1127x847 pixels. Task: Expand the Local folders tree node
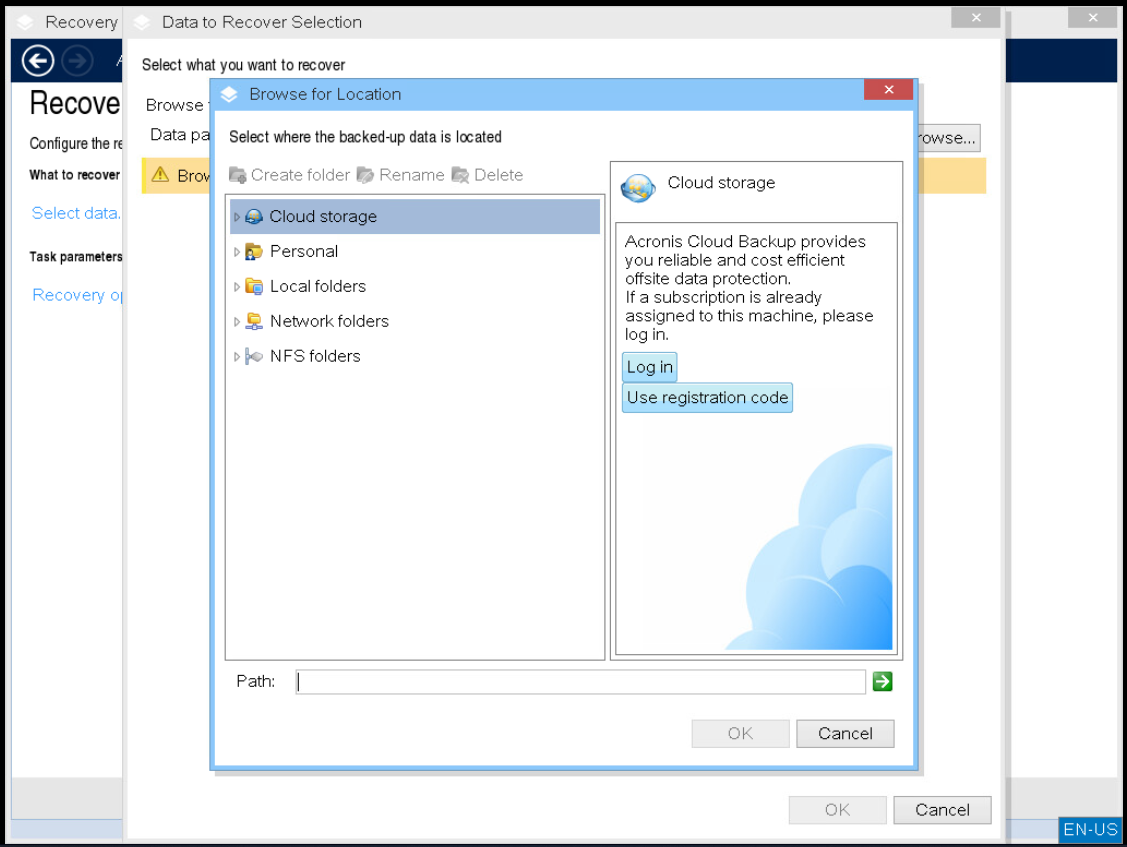[236, 286]
